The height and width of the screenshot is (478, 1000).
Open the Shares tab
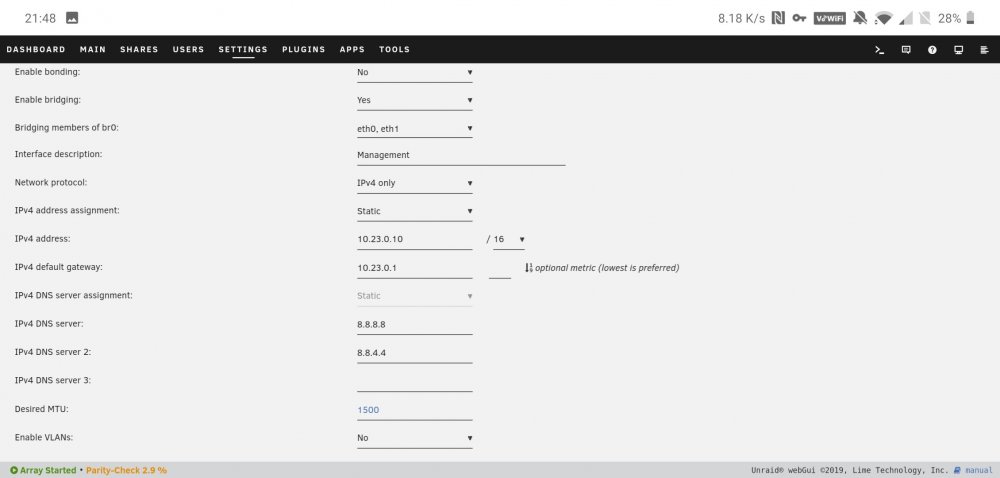click(x=139, y=50)
